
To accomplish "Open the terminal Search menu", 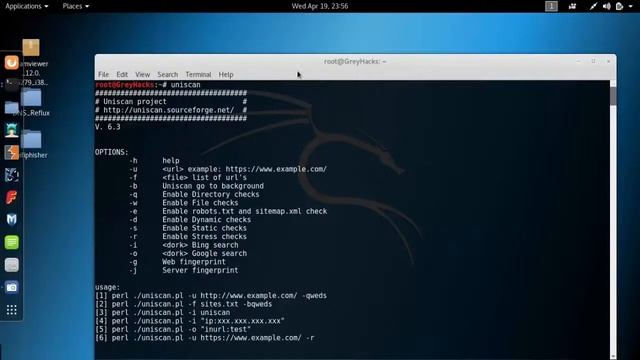I will point(168,74).
